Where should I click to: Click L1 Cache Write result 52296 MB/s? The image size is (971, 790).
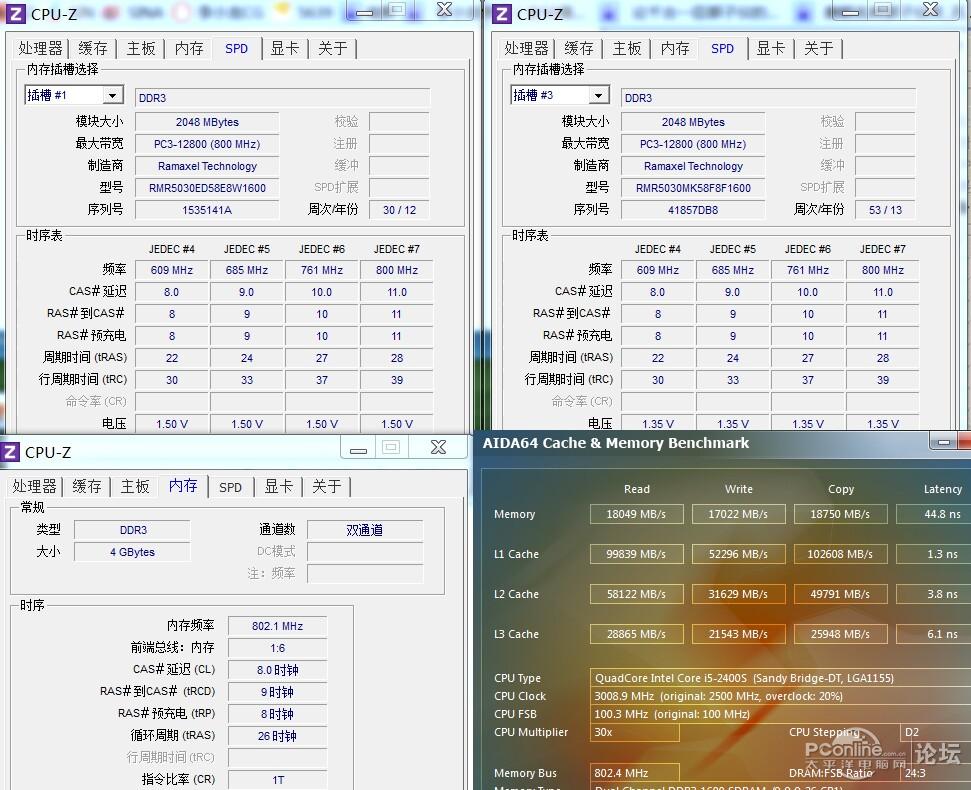(x=738, y=554)
